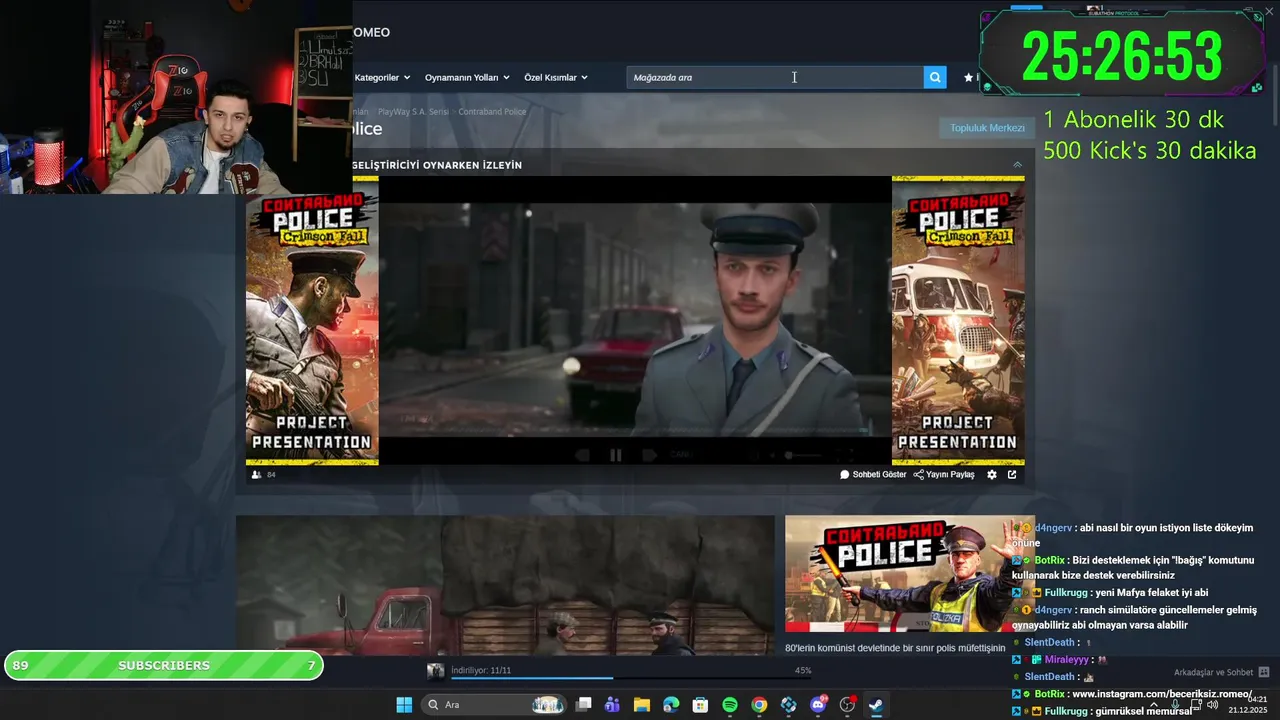The width and height of the screenshot is (1280, 720).
Task: Open broadcast settings gear icon
Action: [x=992, y=475]
